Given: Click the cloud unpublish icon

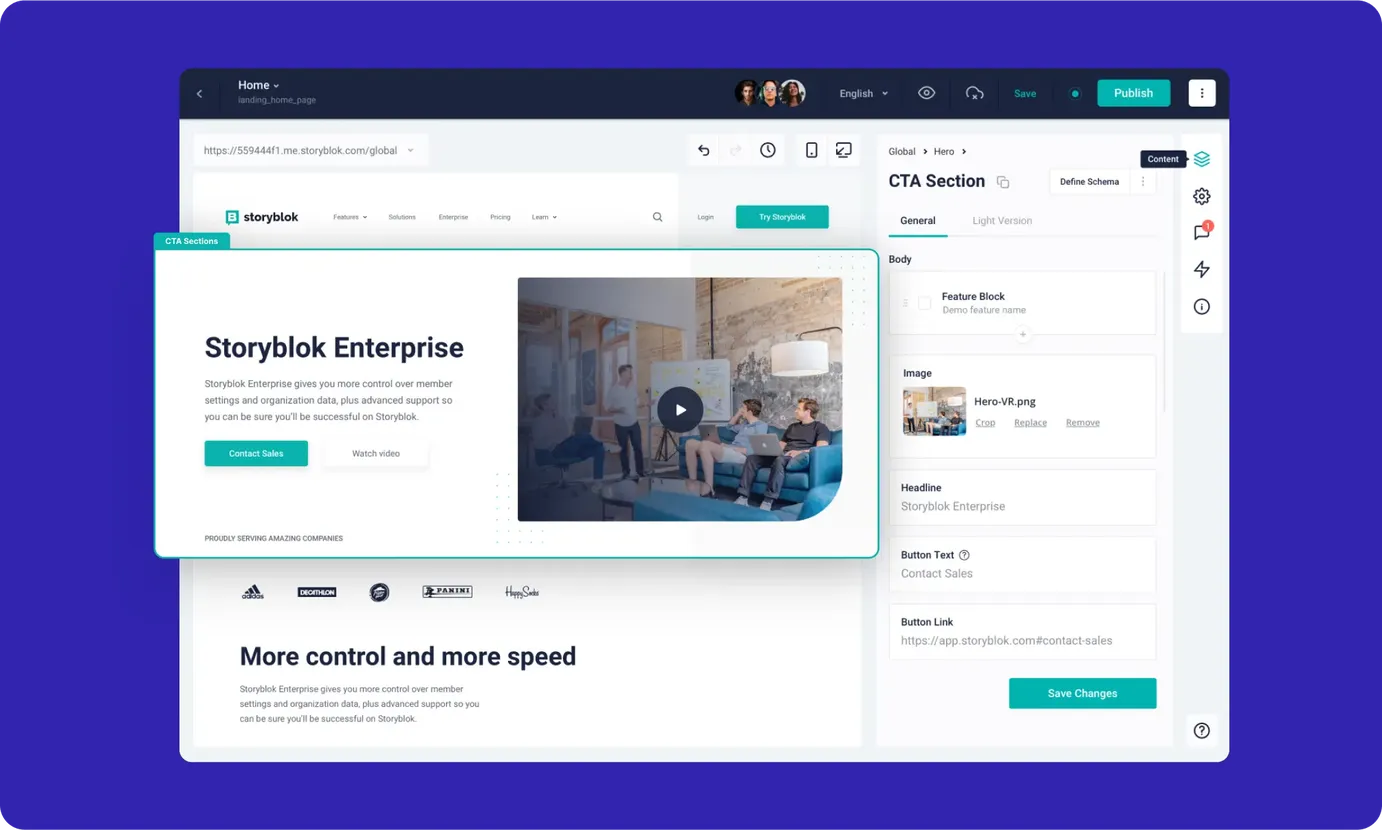Looking at the screenshot, I should [975, 93].
